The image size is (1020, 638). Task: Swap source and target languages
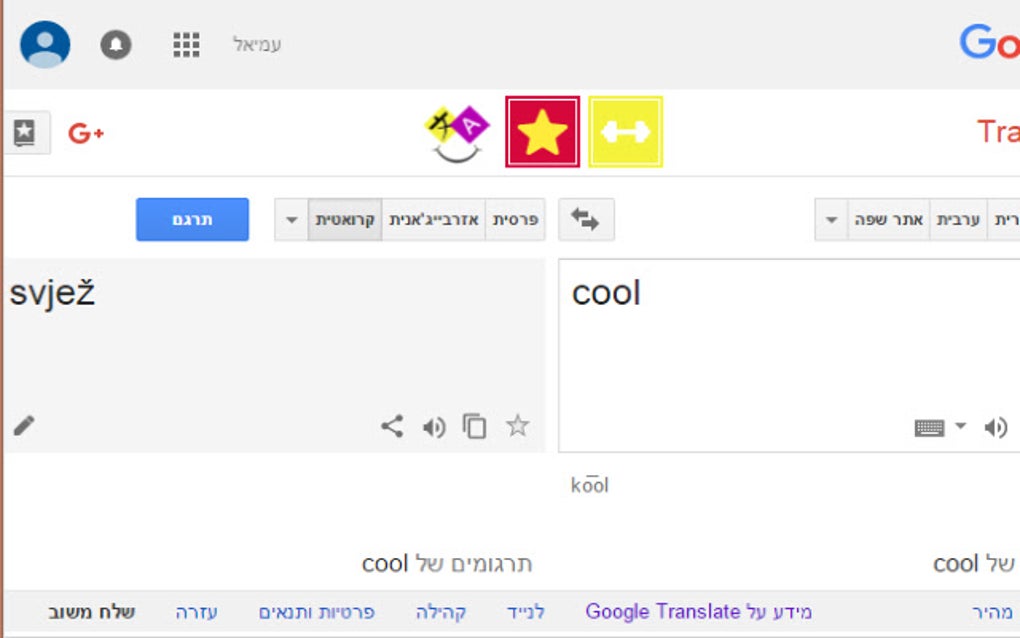(585, 220)
